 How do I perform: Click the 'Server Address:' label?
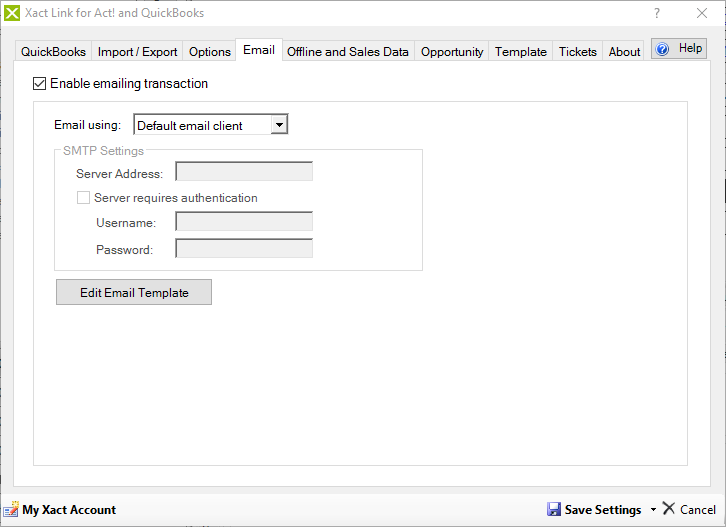point(119,174)
